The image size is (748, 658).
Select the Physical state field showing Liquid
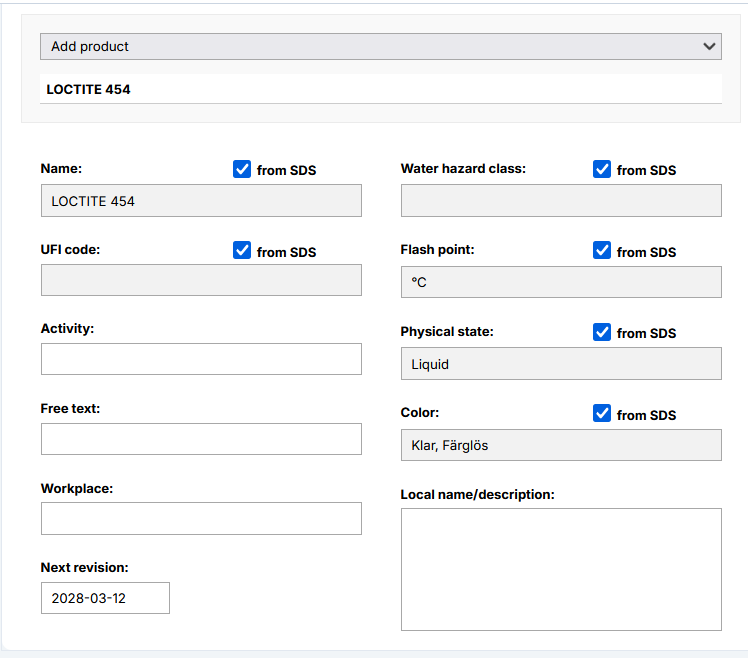(561, 364)
